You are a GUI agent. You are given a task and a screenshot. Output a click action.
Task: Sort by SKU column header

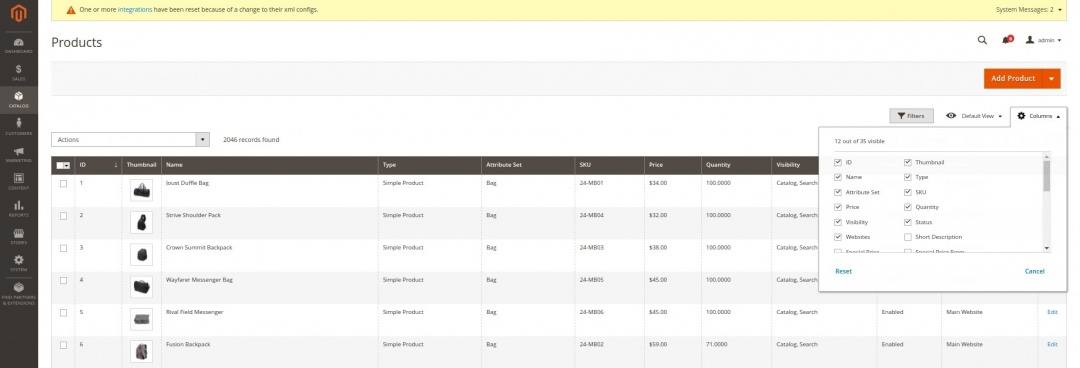(x=610, y=165)
